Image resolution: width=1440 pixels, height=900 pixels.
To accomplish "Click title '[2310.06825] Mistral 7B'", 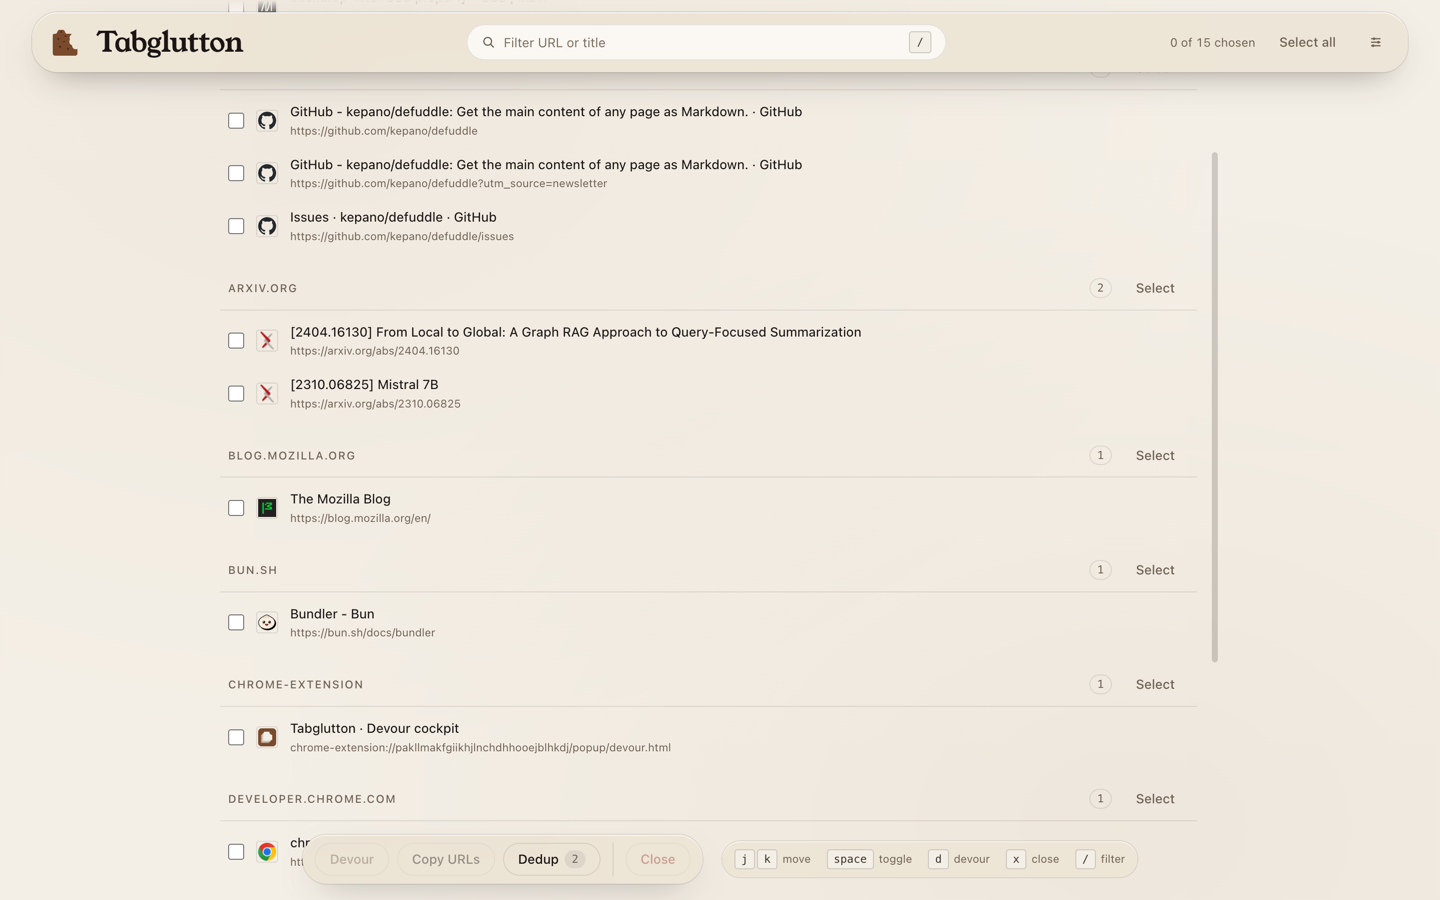I will 364,384.
